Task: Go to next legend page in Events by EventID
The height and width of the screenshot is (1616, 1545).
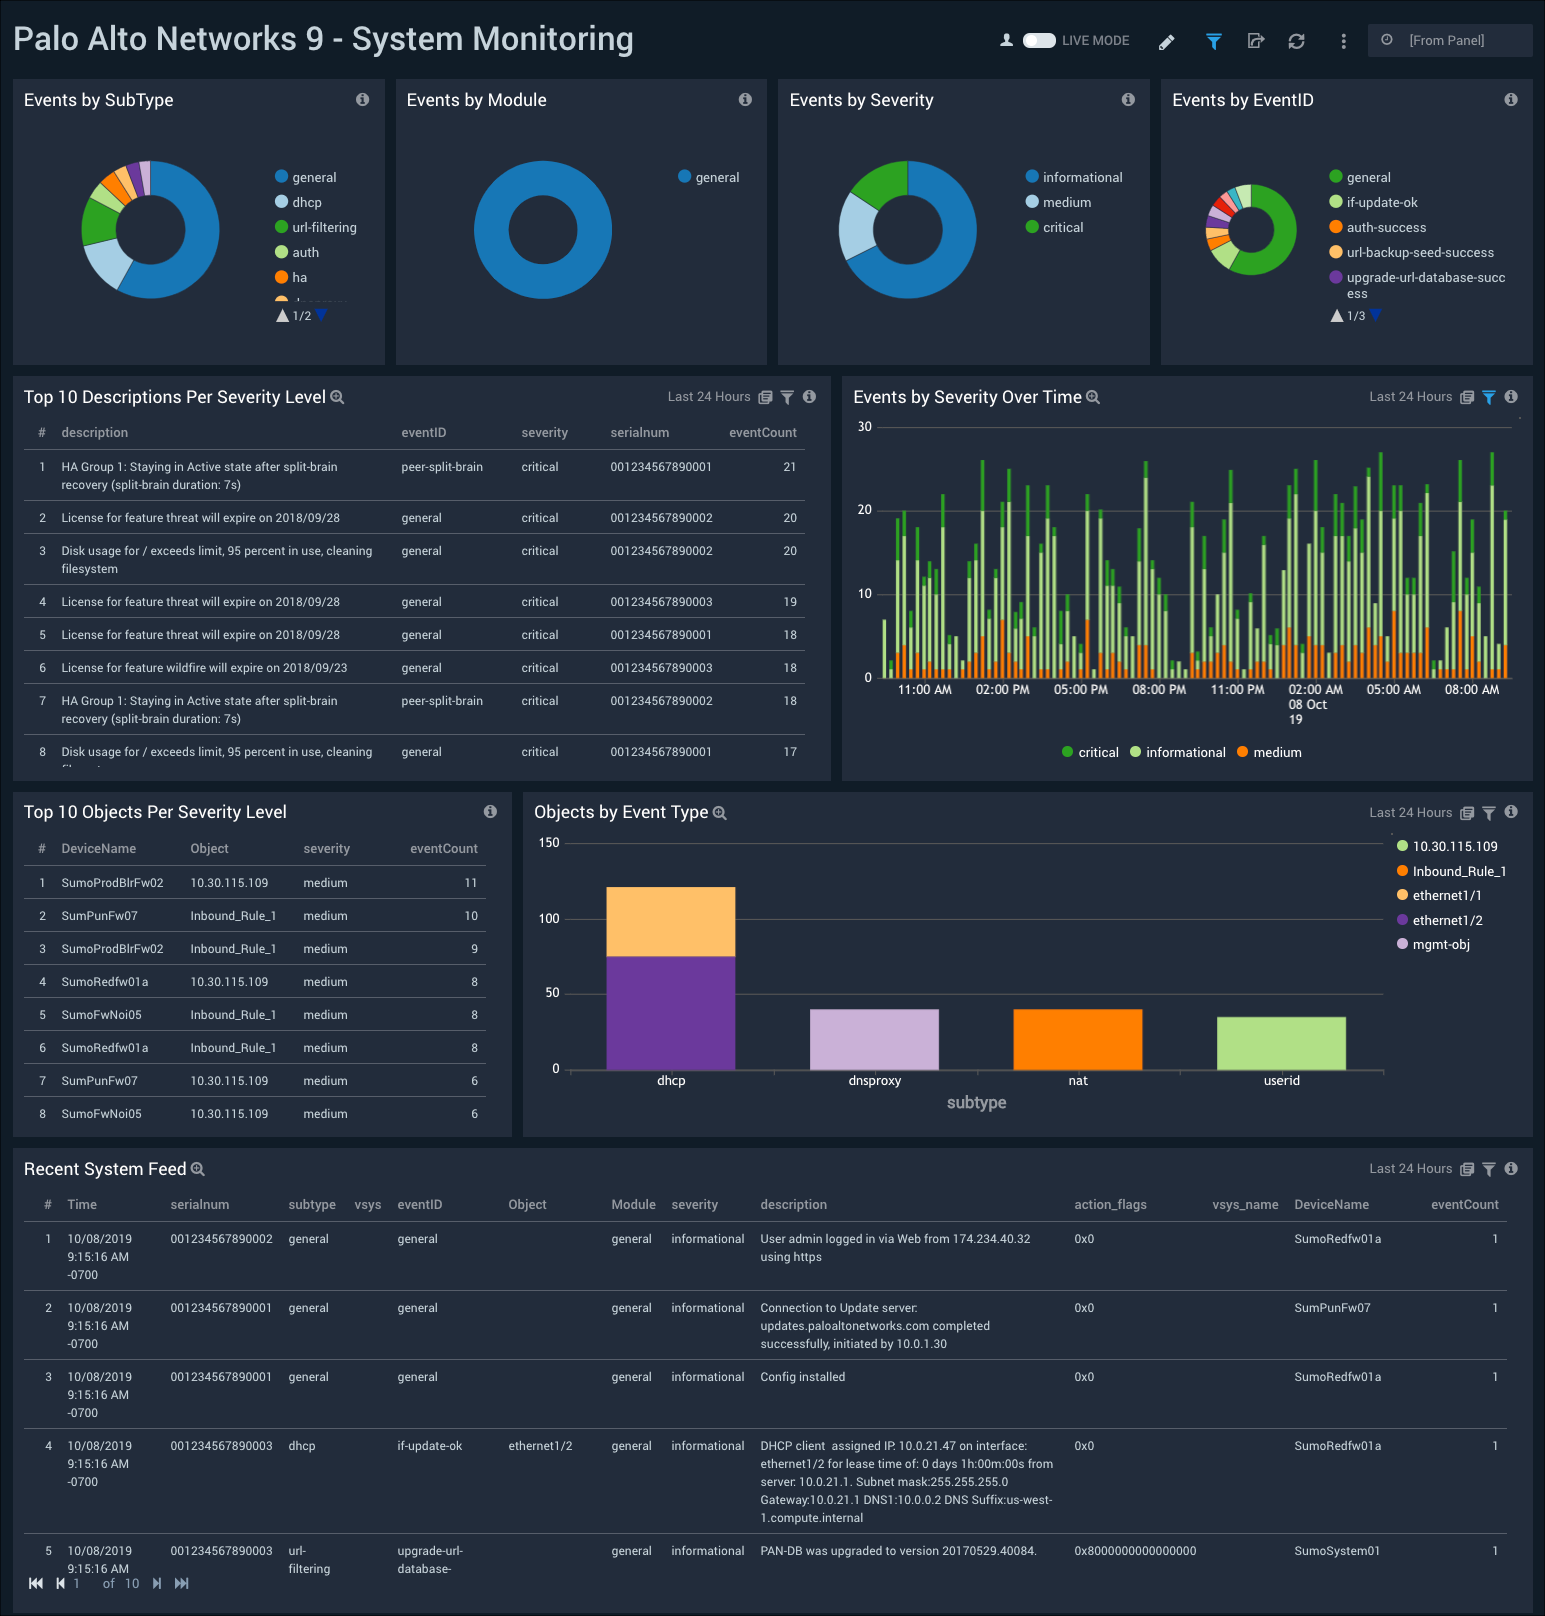Action: coord(1376,315)
